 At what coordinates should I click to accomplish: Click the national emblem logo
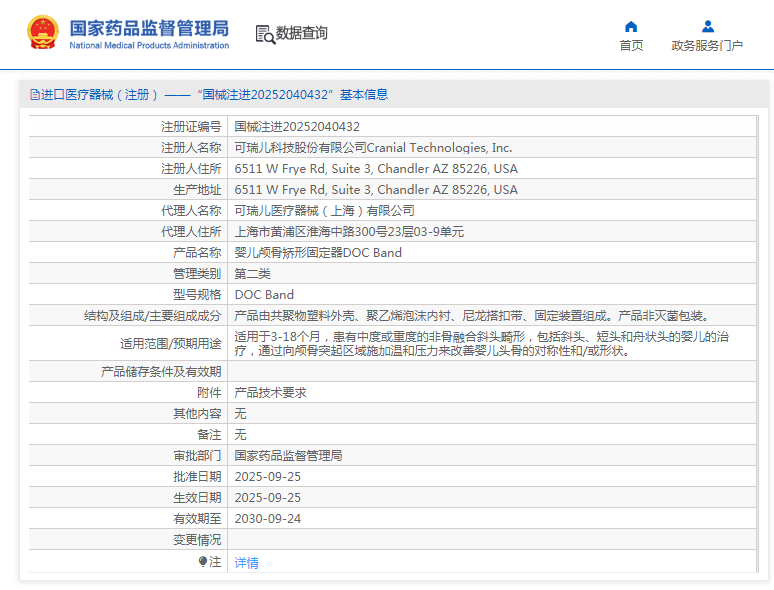coord(42,33)
